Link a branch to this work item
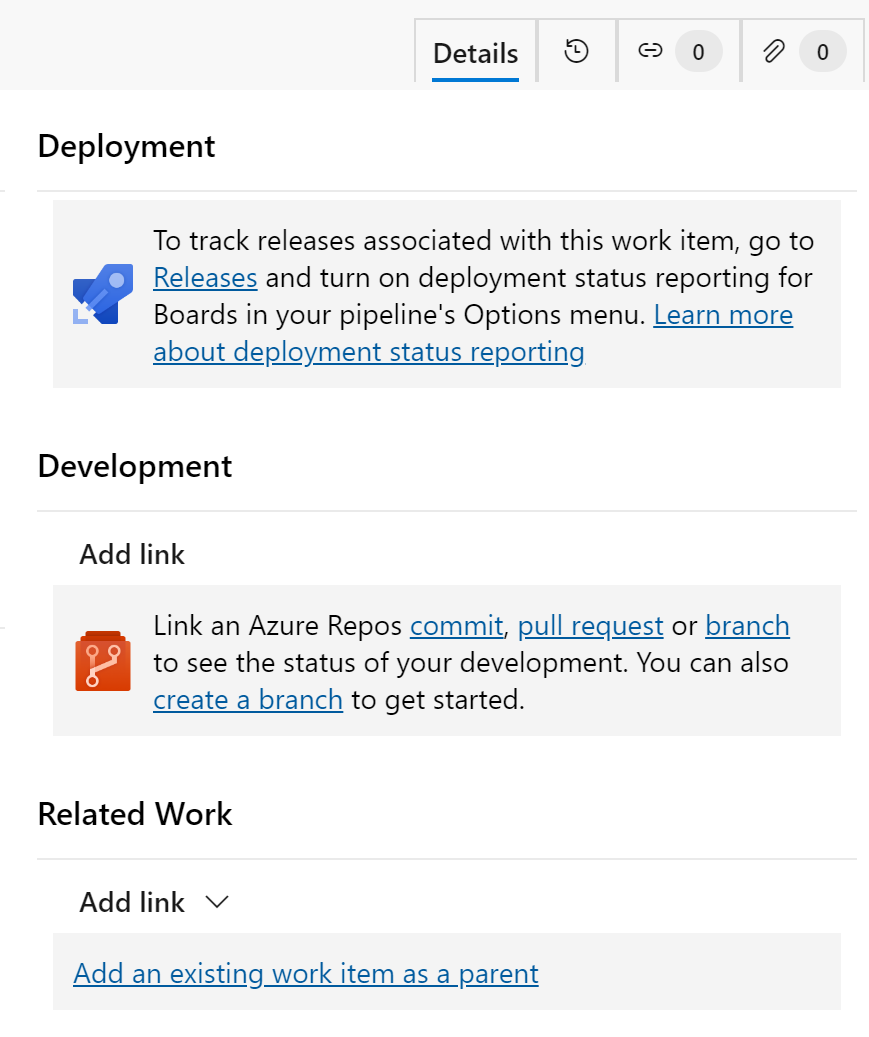This screenshot has width=869, height=1037. [747, 625]
